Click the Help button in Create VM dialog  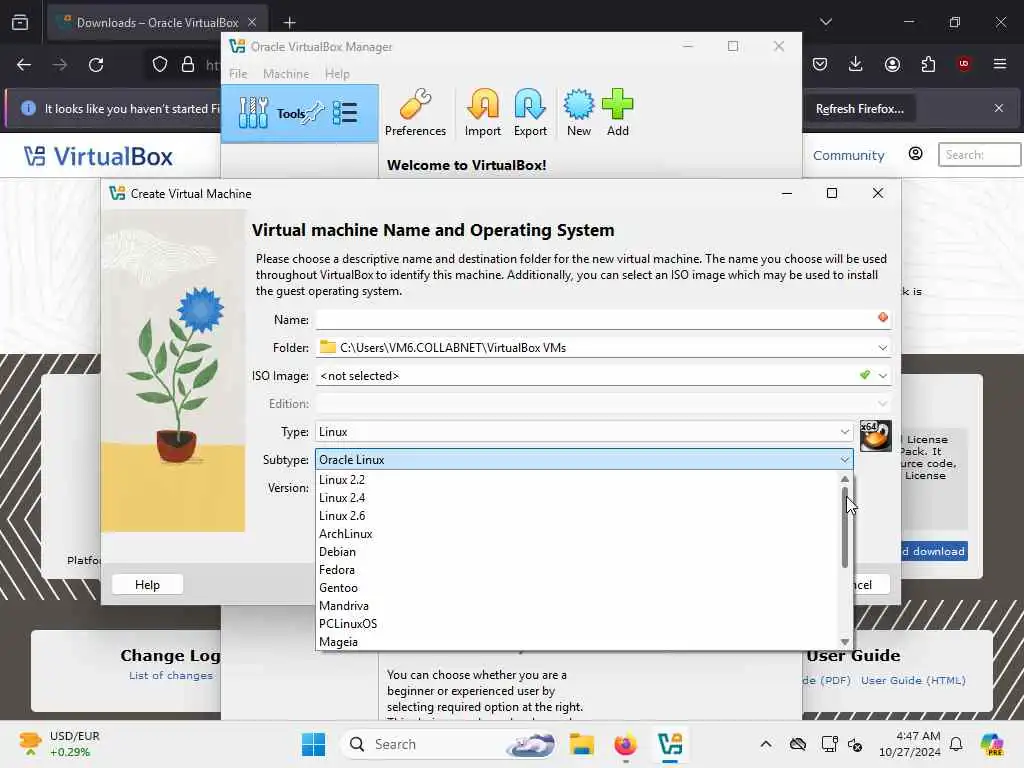click(147, 584)
